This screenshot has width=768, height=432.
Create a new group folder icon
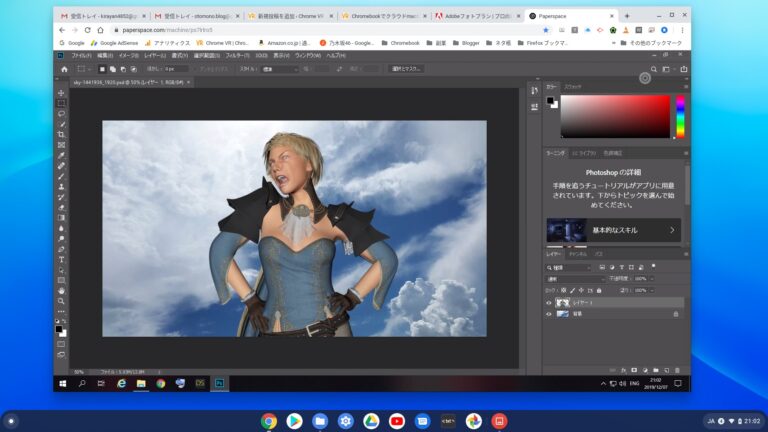(656, 370)
